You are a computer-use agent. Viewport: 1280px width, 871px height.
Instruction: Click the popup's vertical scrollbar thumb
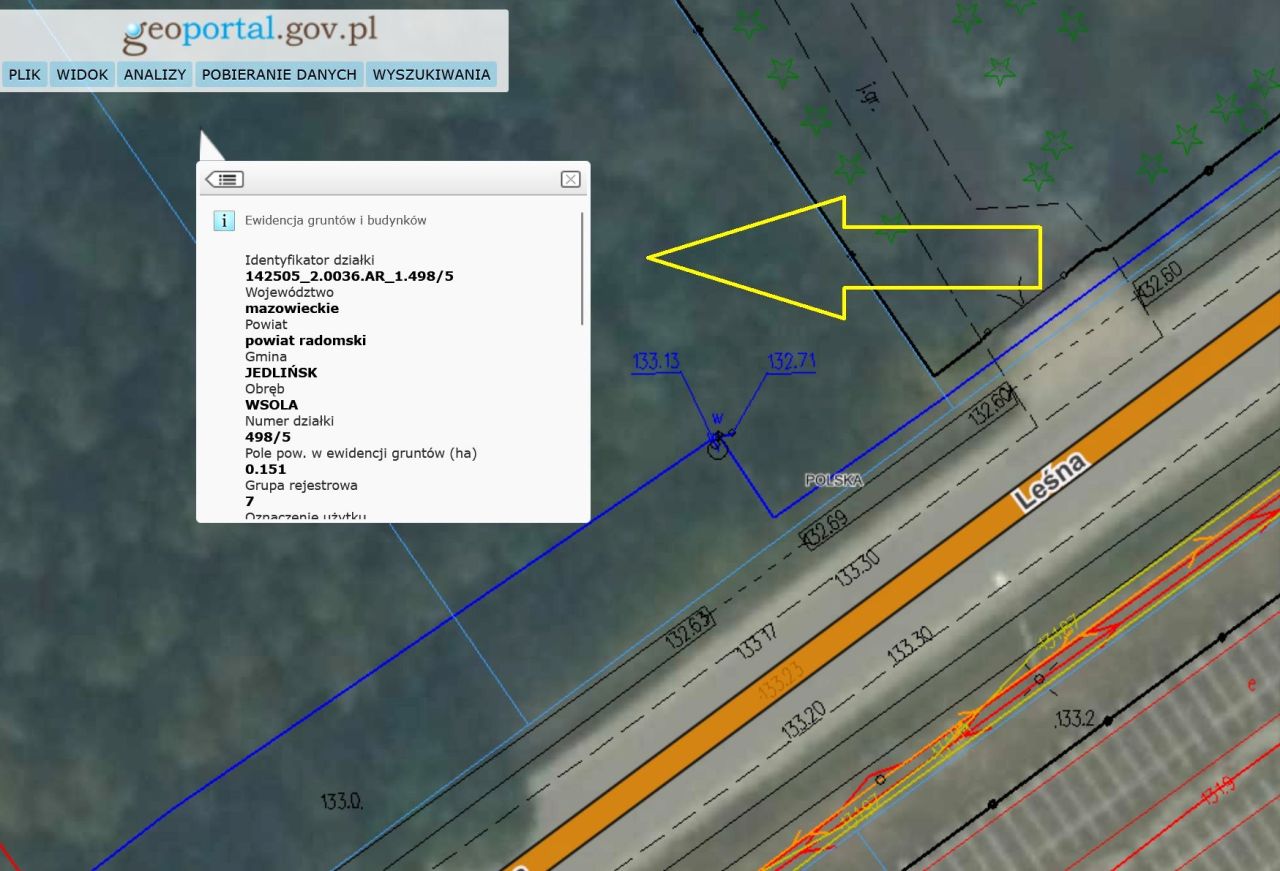click(582, 267)
